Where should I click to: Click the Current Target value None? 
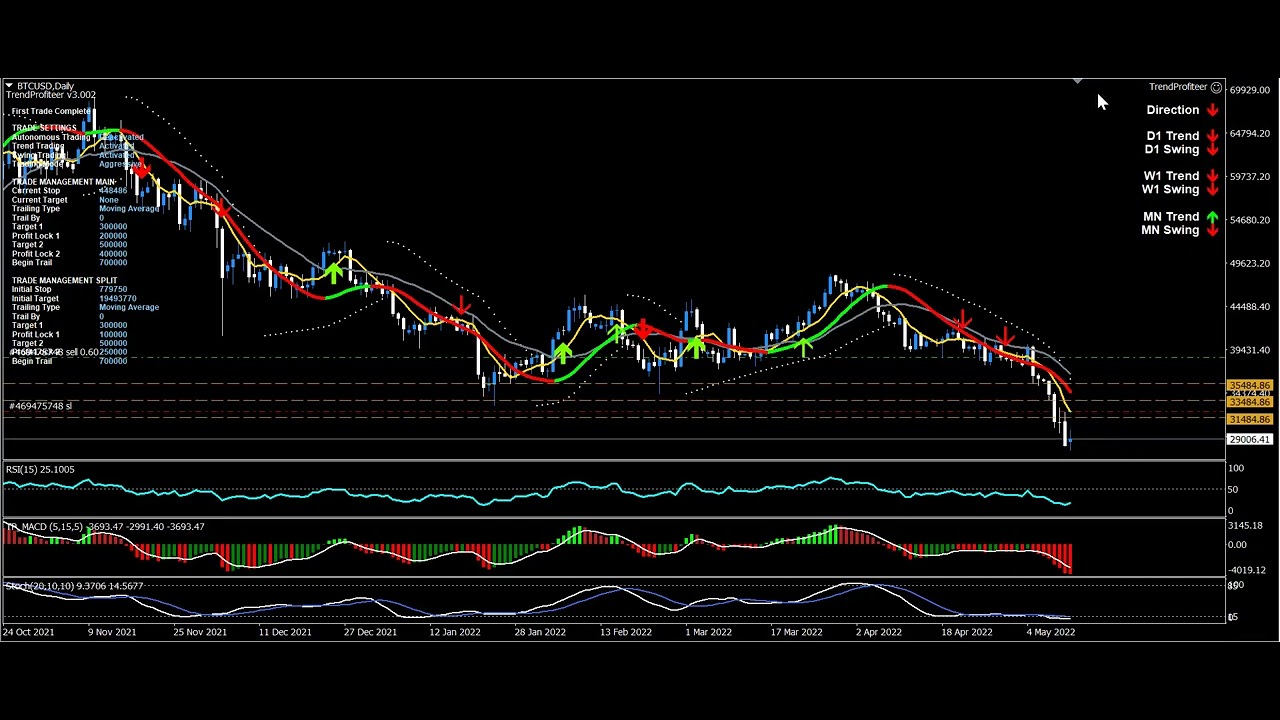tap(108, 200)
